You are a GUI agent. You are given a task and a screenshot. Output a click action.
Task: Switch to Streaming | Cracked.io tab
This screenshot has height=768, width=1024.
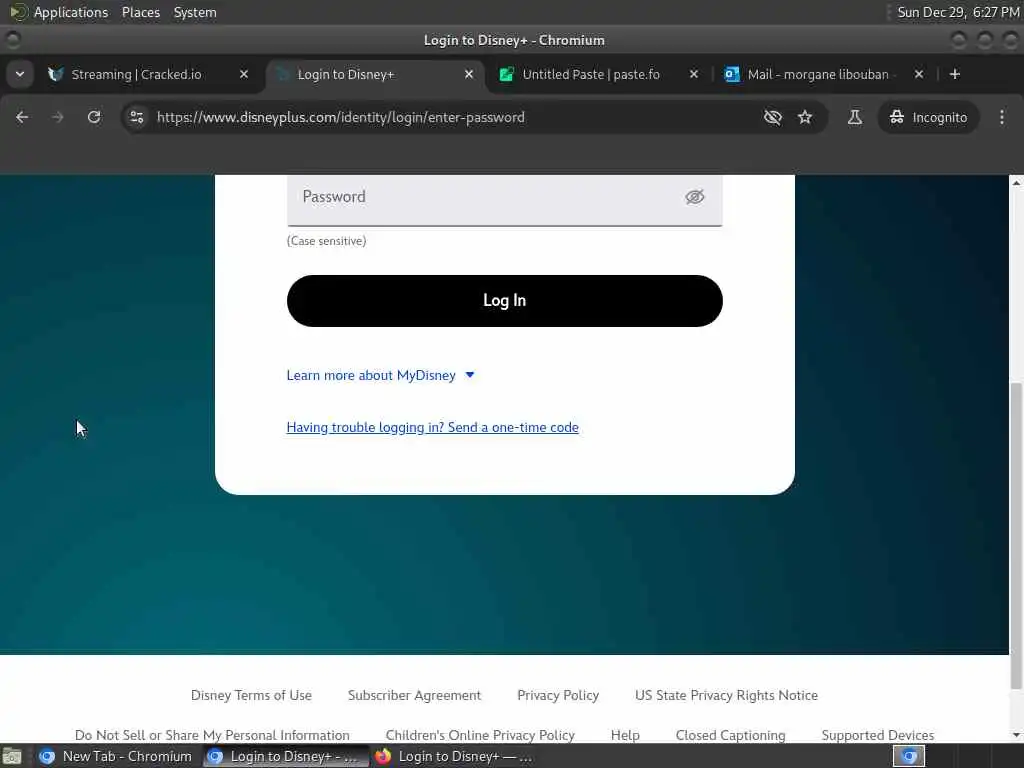(x=136, y=74)
